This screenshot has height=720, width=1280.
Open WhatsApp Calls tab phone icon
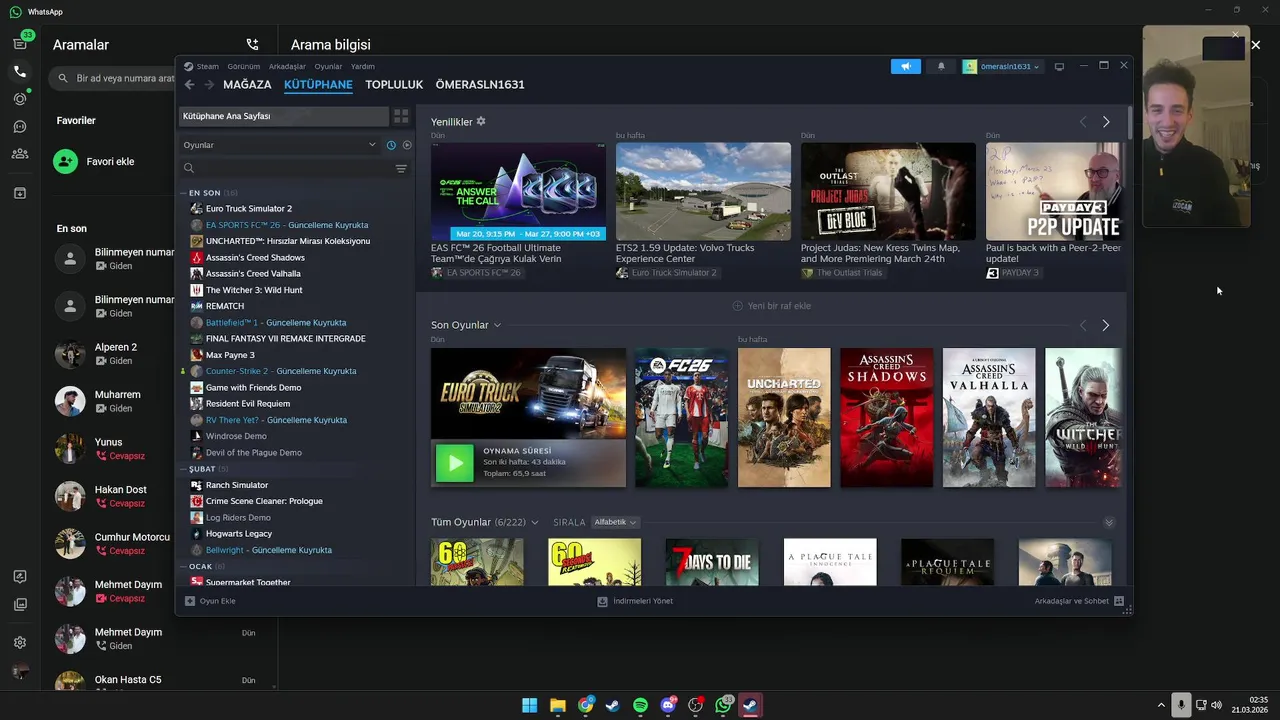click(x=20, y=72)
